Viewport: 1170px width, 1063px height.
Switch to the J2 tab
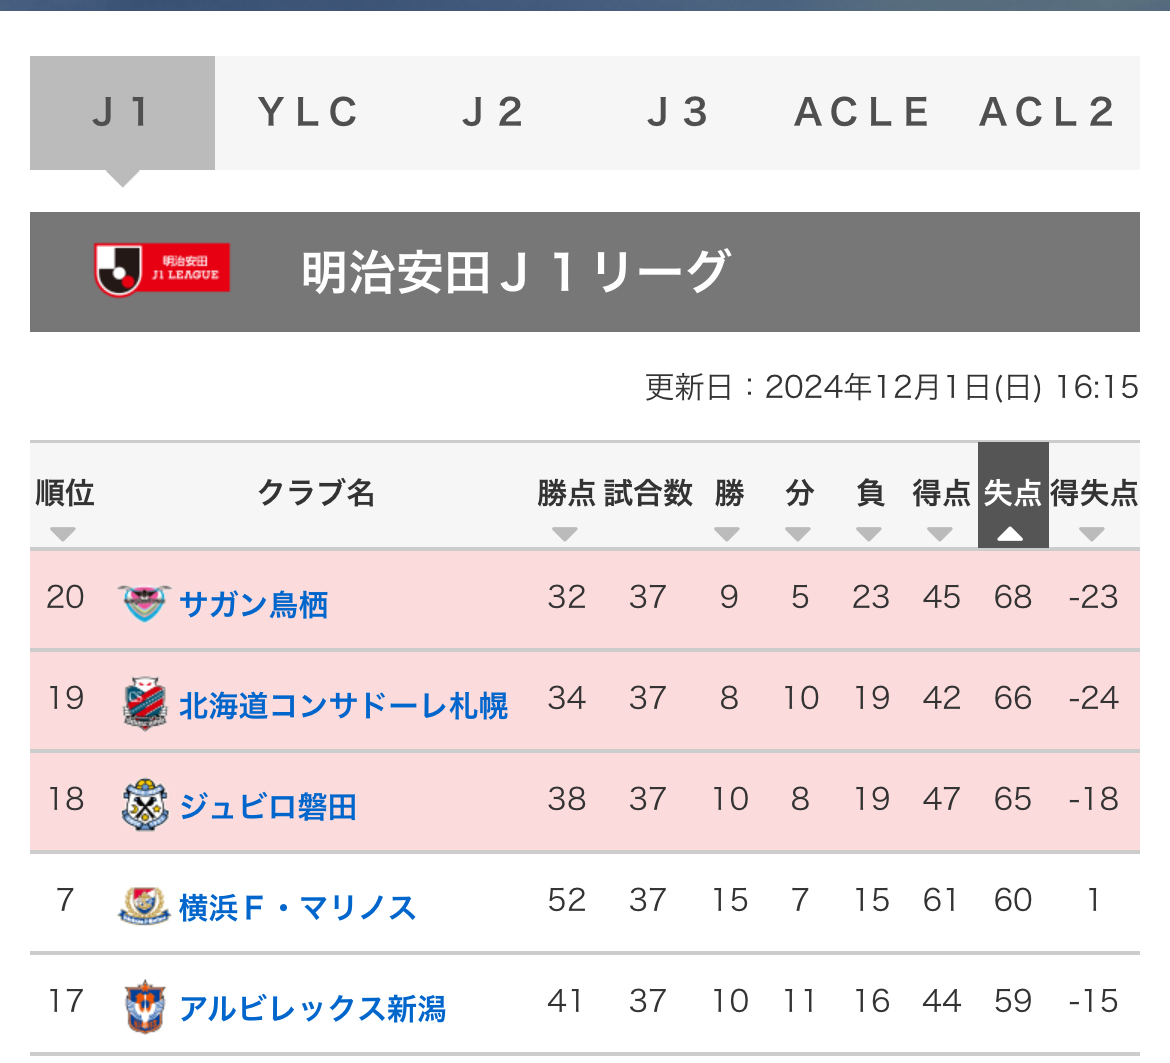click(492, 113)
